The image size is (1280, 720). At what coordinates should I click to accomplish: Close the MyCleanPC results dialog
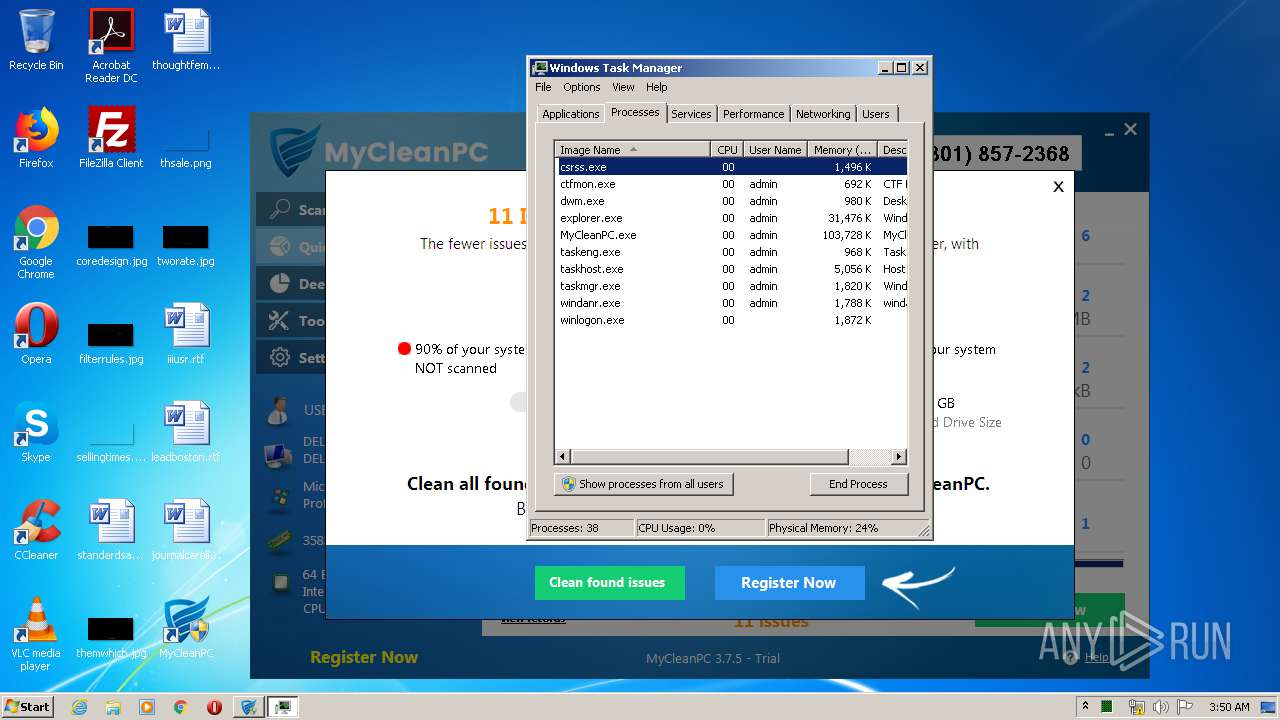(1058, 186)
